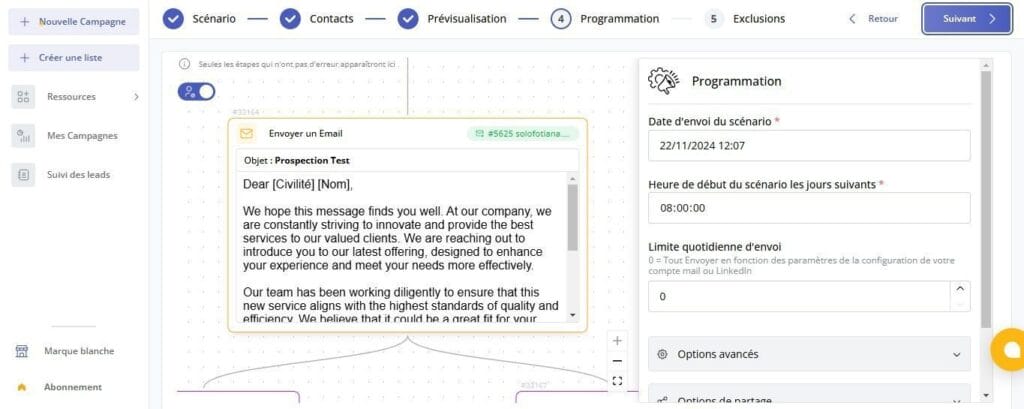
Task: Expand the Options de partage section
Action: click(x=809, y=398)
